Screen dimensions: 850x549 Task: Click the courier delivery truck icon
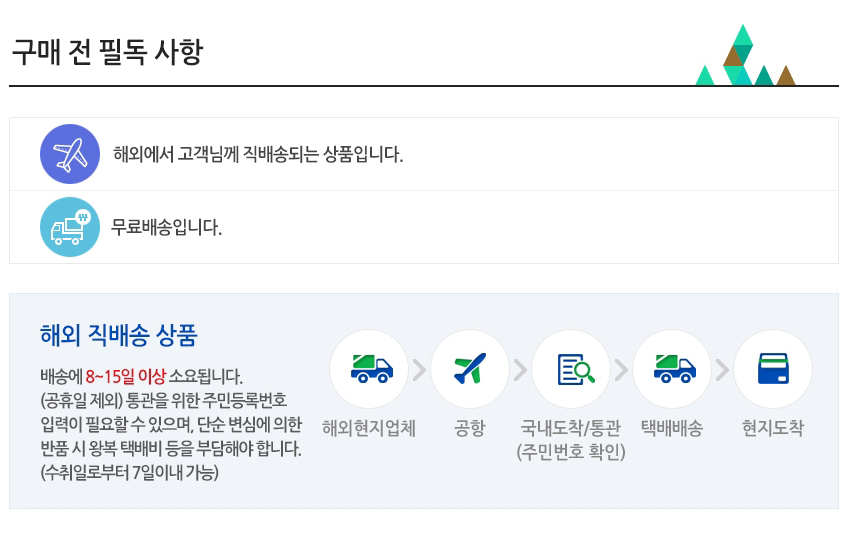[x=672, y=369]
